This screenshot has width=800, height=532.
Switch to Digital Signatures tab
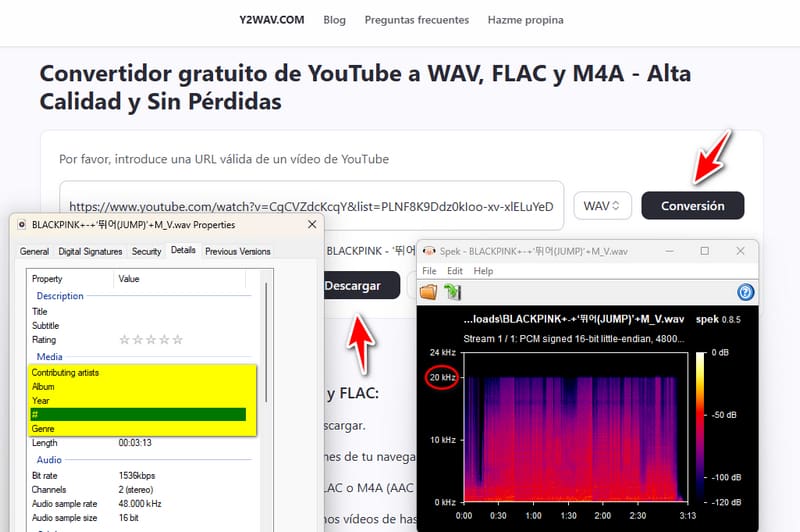pos(90,251)
